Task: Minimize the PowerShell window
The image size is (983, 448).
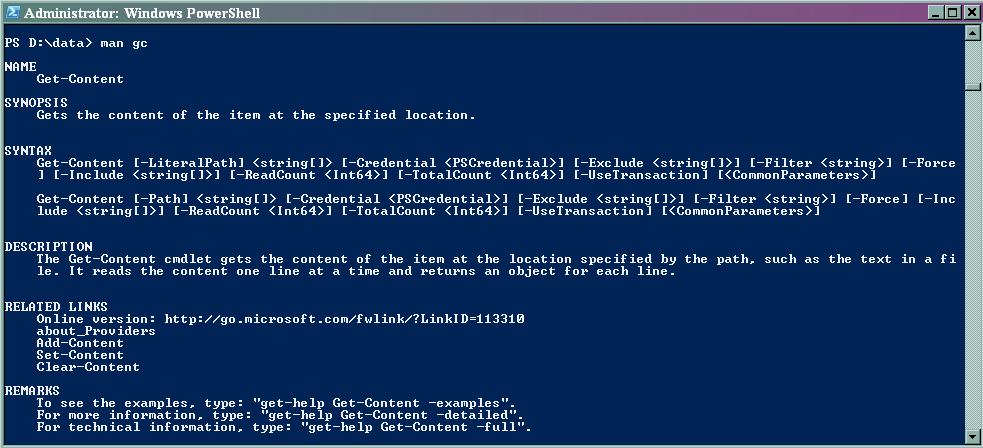Action: pos(934,13)
